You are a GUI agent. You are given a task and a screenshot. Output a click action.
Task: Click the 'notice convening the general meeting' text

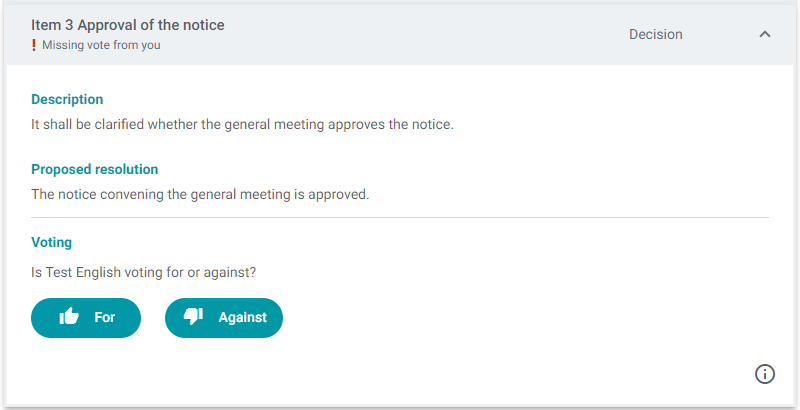click(x=174, y=194)
